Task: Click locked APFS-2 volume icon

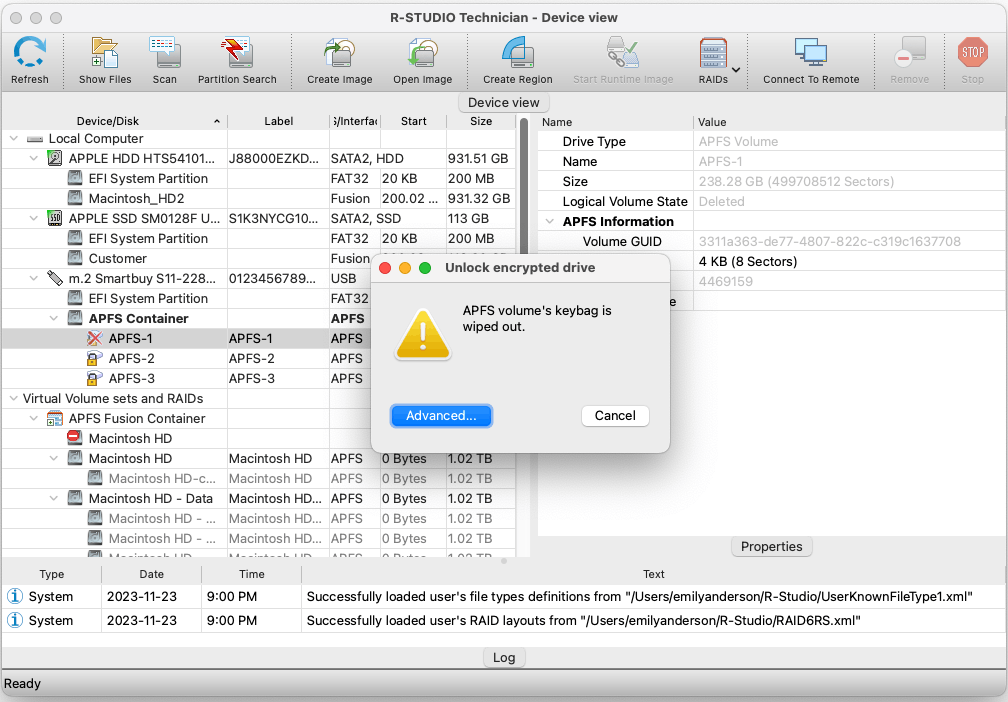Action: pyautogui.click(x=94, y=358)
